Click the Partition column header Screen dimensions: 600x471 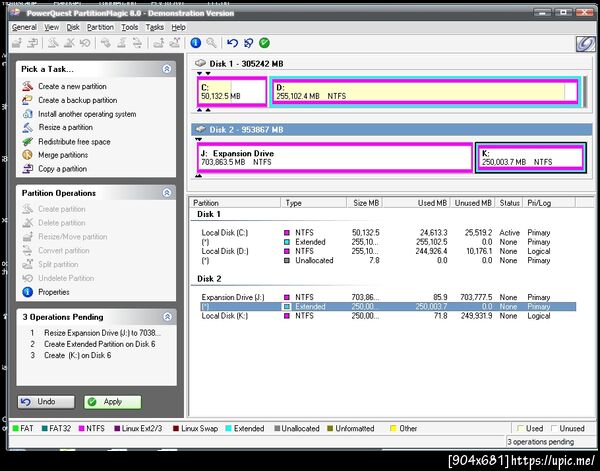click(x=235, y=203)
